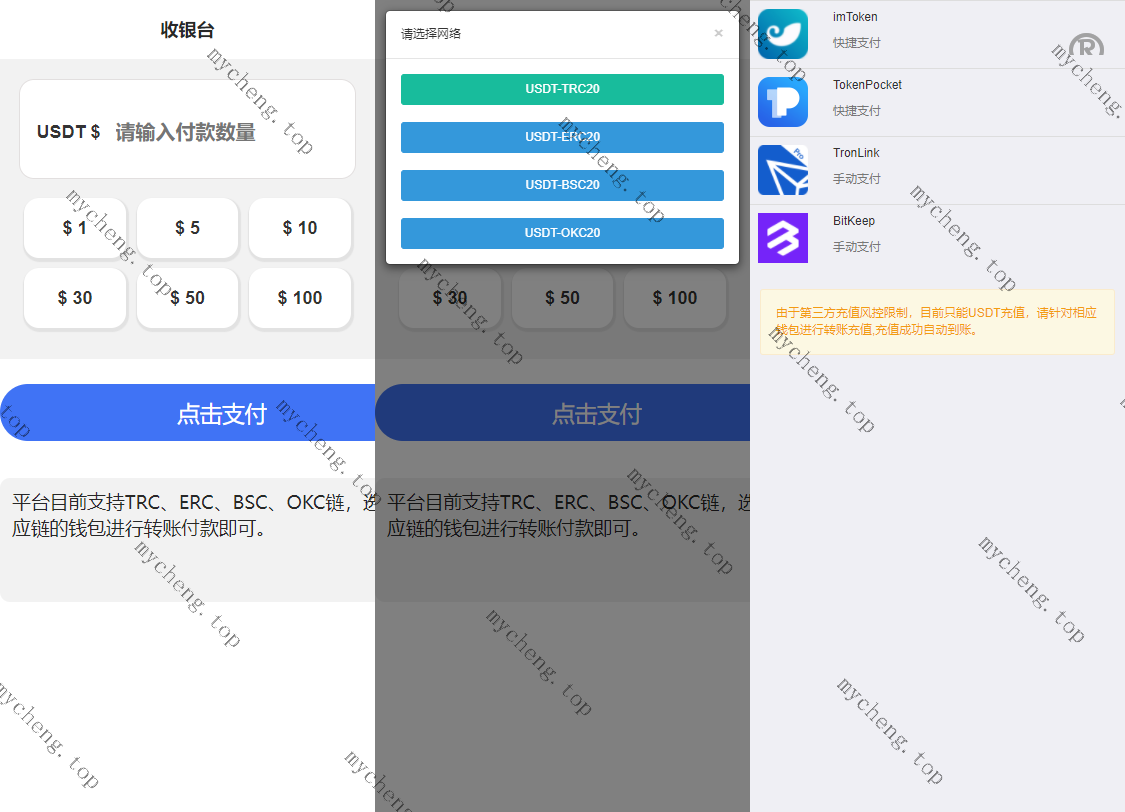Click the imToken wallet icon
The height and width of the screenshot is (812, 1125).
click(x=782, y=33)
